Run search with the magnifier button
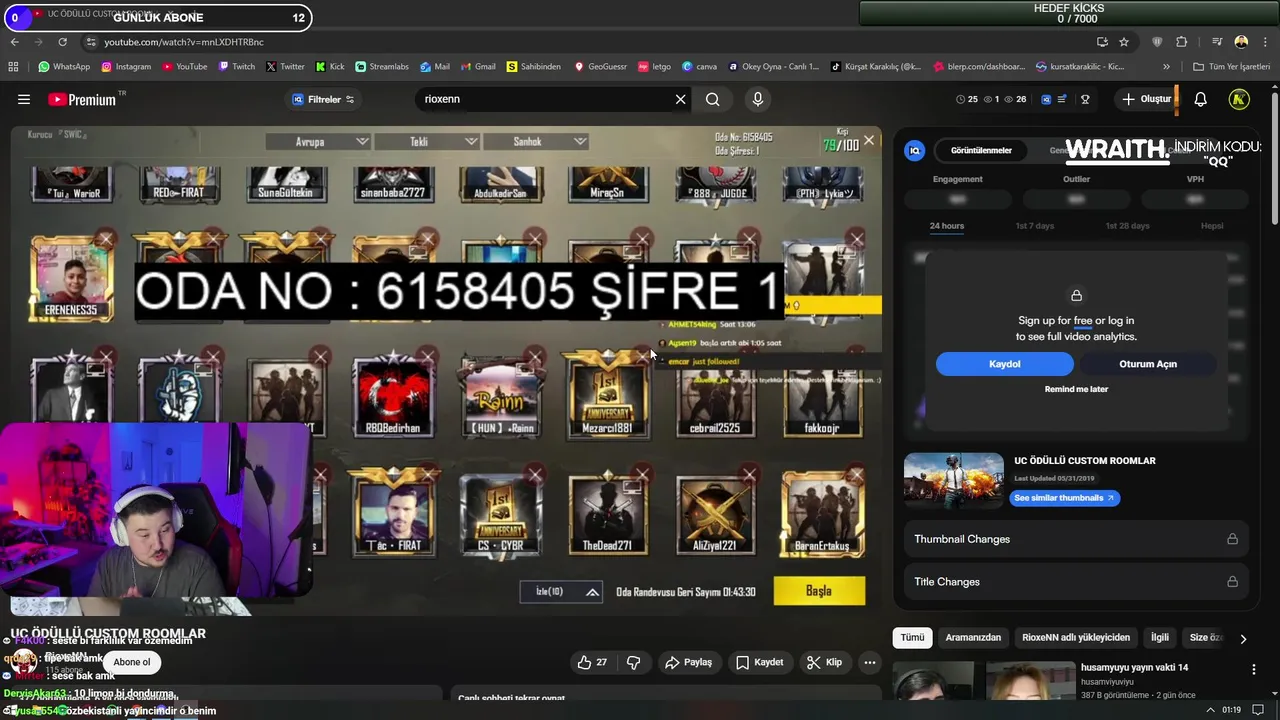 coord(712,99)
